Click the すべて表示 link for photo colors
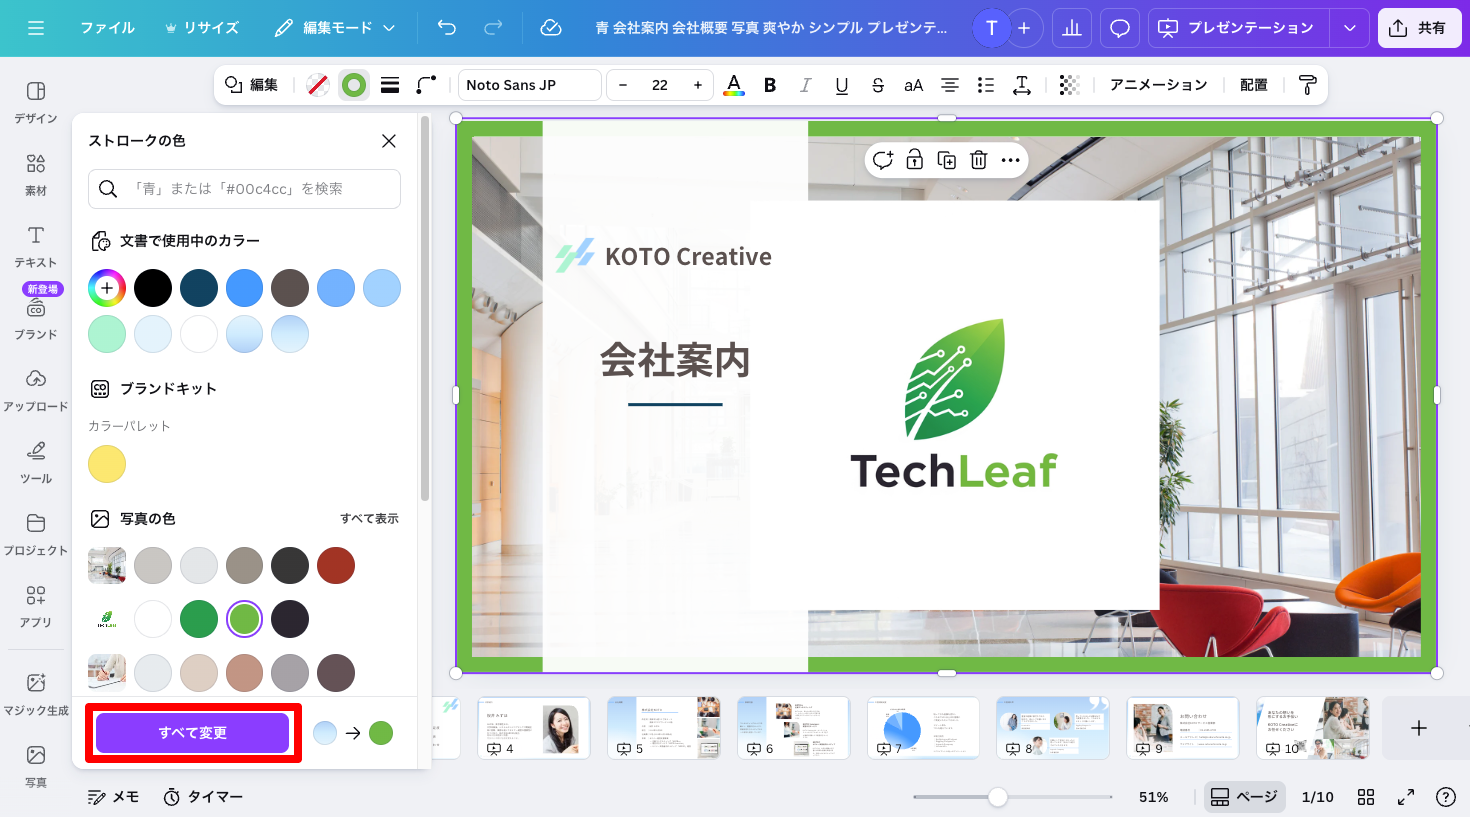This screenshot has height=817, width=1470. pos(369,518)
